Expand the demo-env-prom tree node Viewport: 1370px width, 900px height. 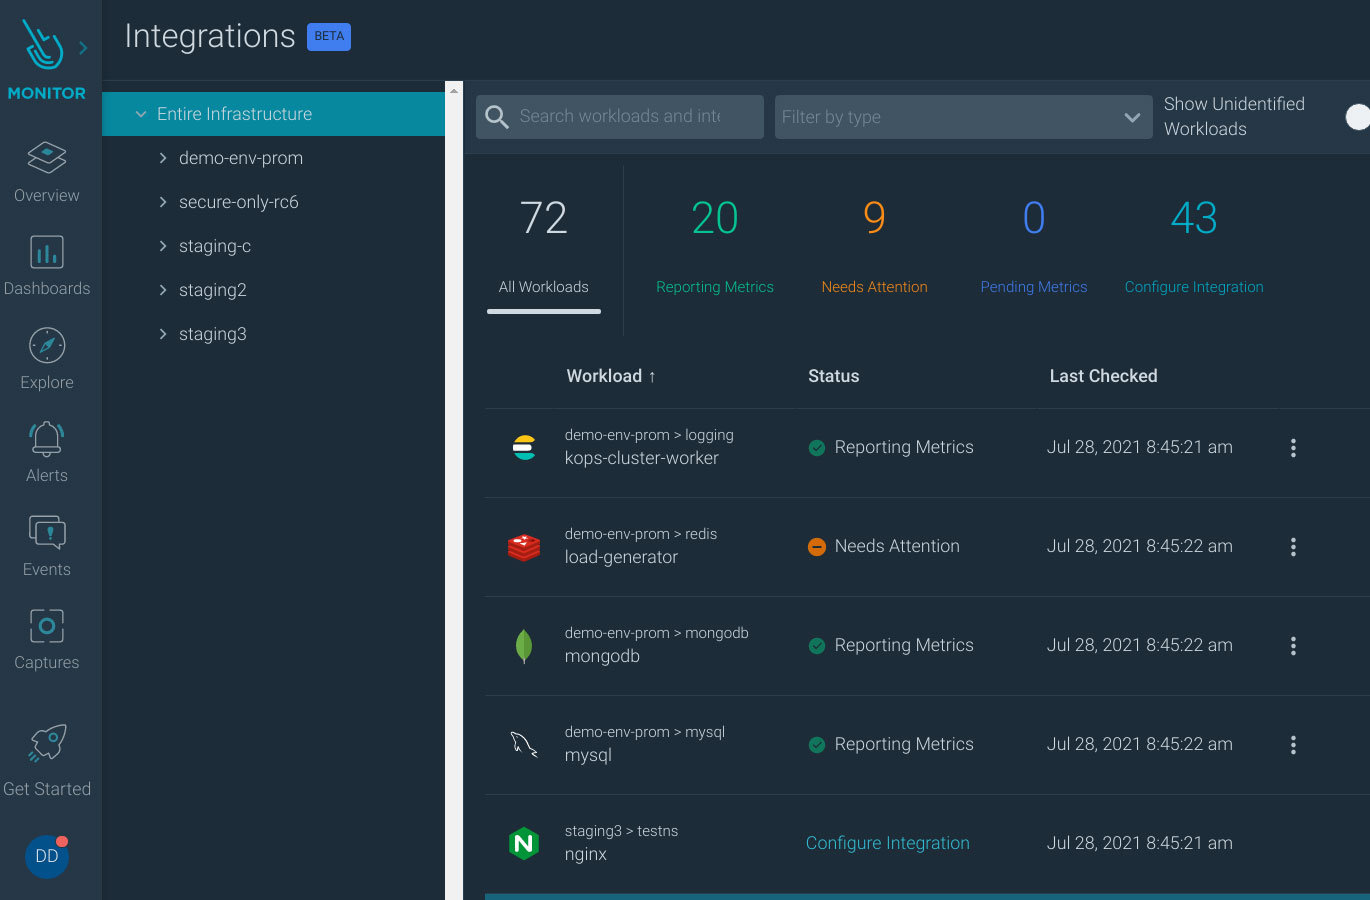pos(164,158)
